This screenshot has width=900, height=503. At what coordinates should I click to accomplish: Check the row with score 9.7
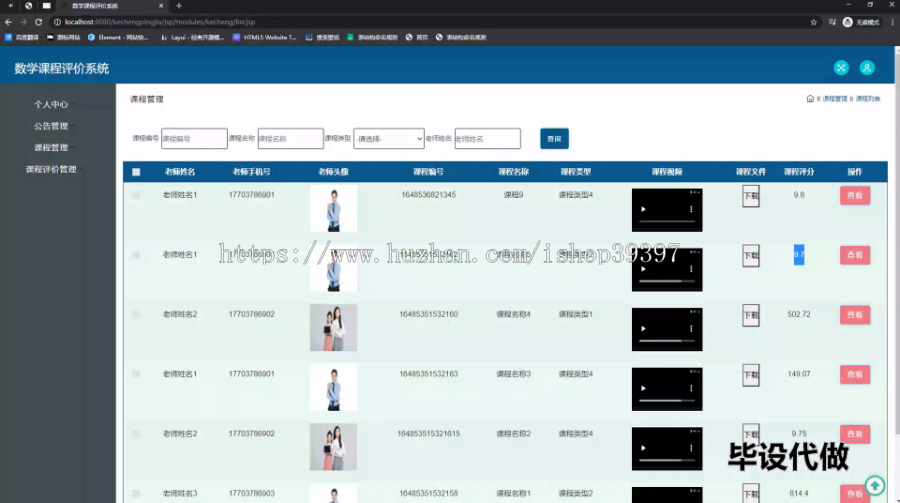136,255
